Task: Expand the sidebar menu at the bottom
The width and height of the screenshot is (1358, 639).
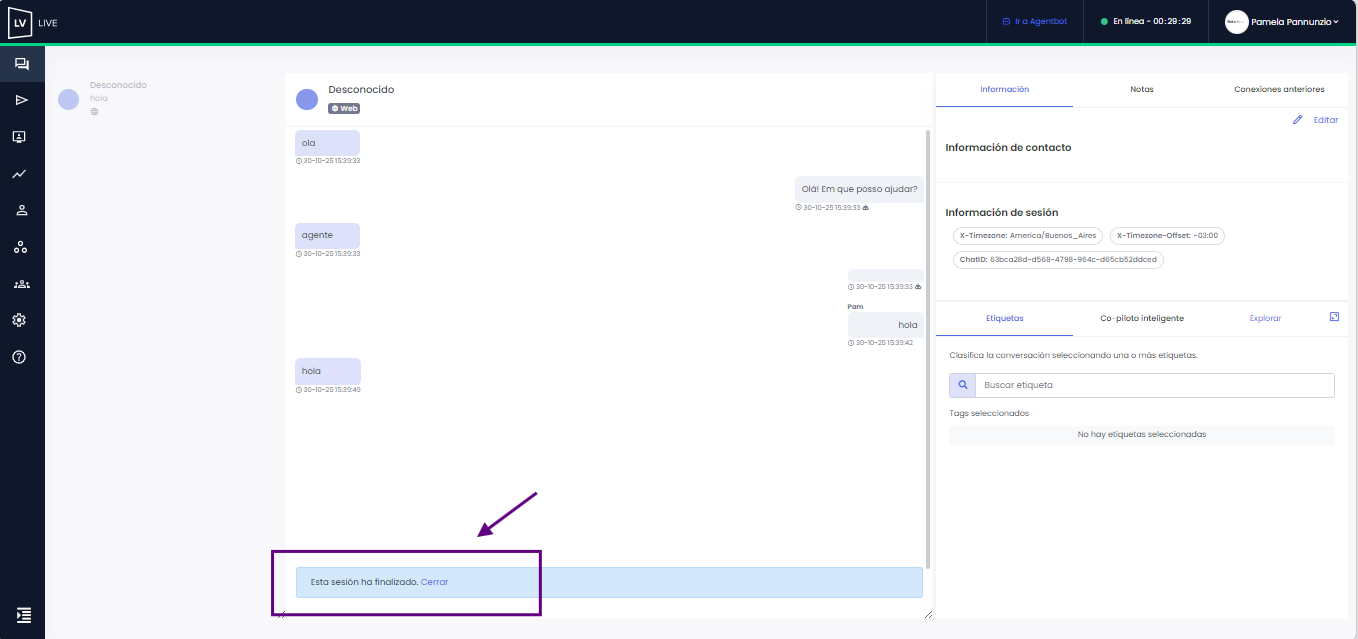Action: point(24,615)
